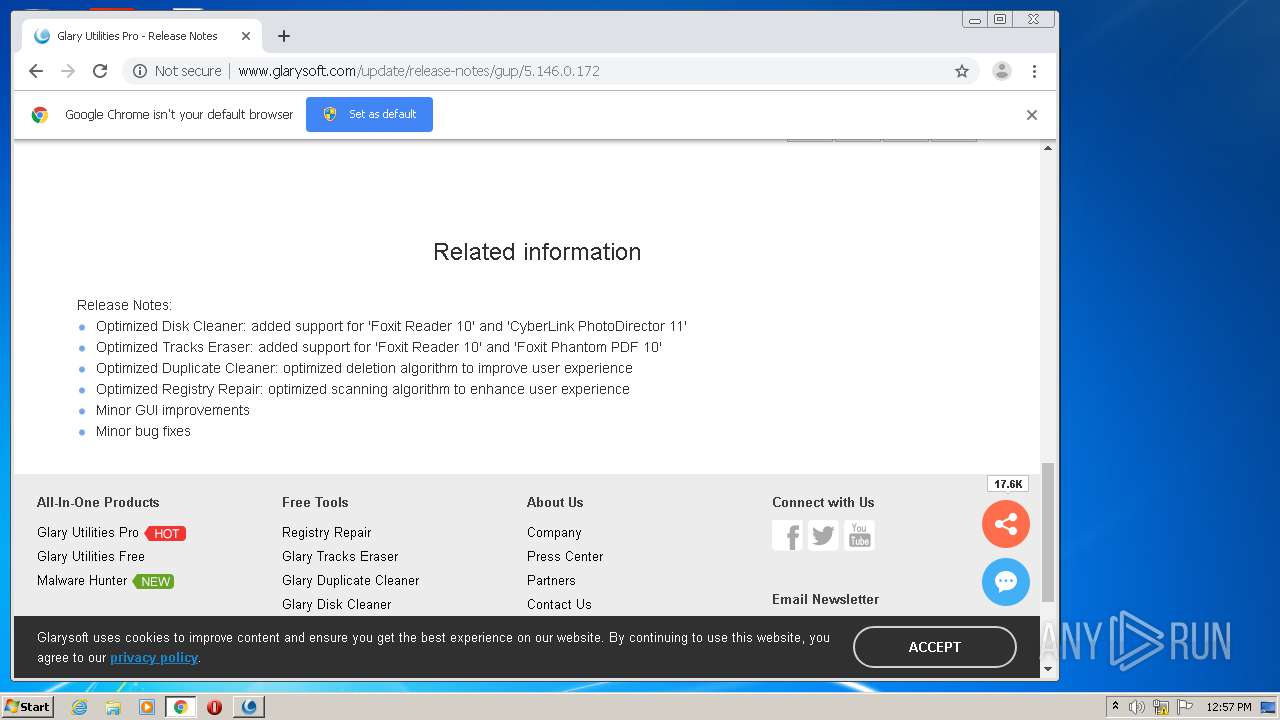Viewport: 1280px width, 720px height.
Task: Open Glarysoft YouTube channel icon
Action: pos(859,535)
